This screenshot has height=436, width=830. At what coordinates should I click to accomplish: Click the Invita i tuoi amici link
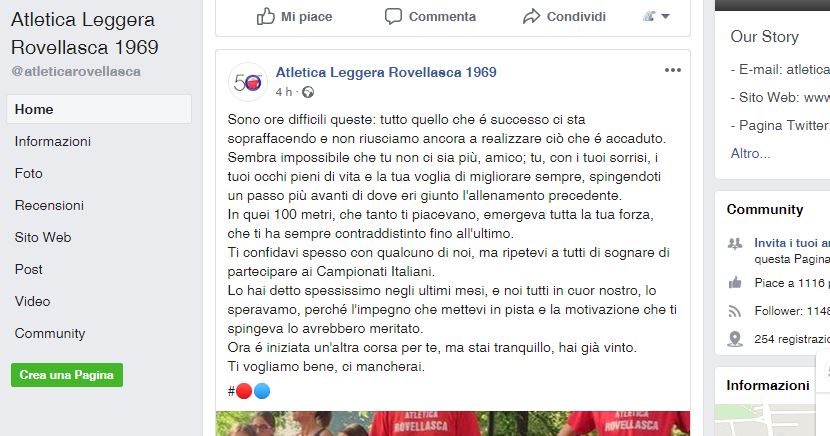tap(792, 243)
